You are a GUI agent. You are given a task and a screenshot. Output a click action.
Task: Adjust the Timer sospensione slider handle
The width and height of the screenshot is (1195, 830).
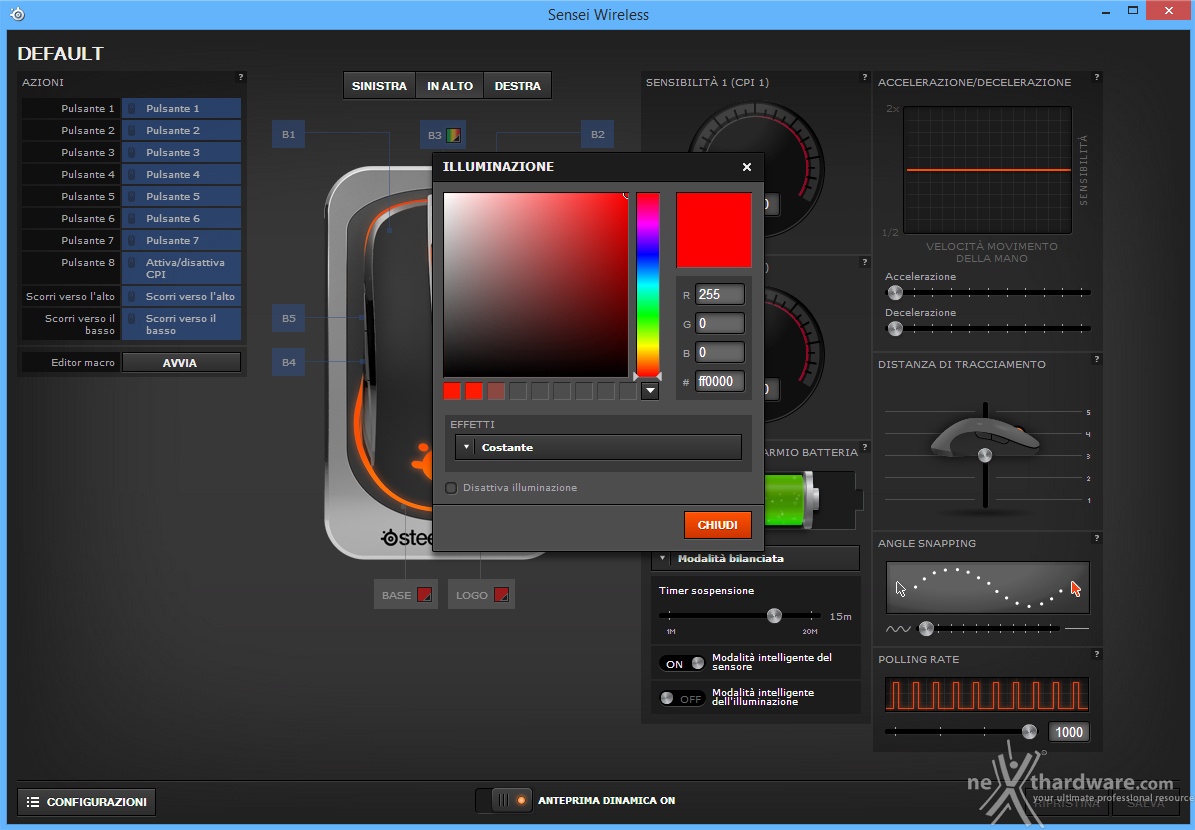click(774, 616)
